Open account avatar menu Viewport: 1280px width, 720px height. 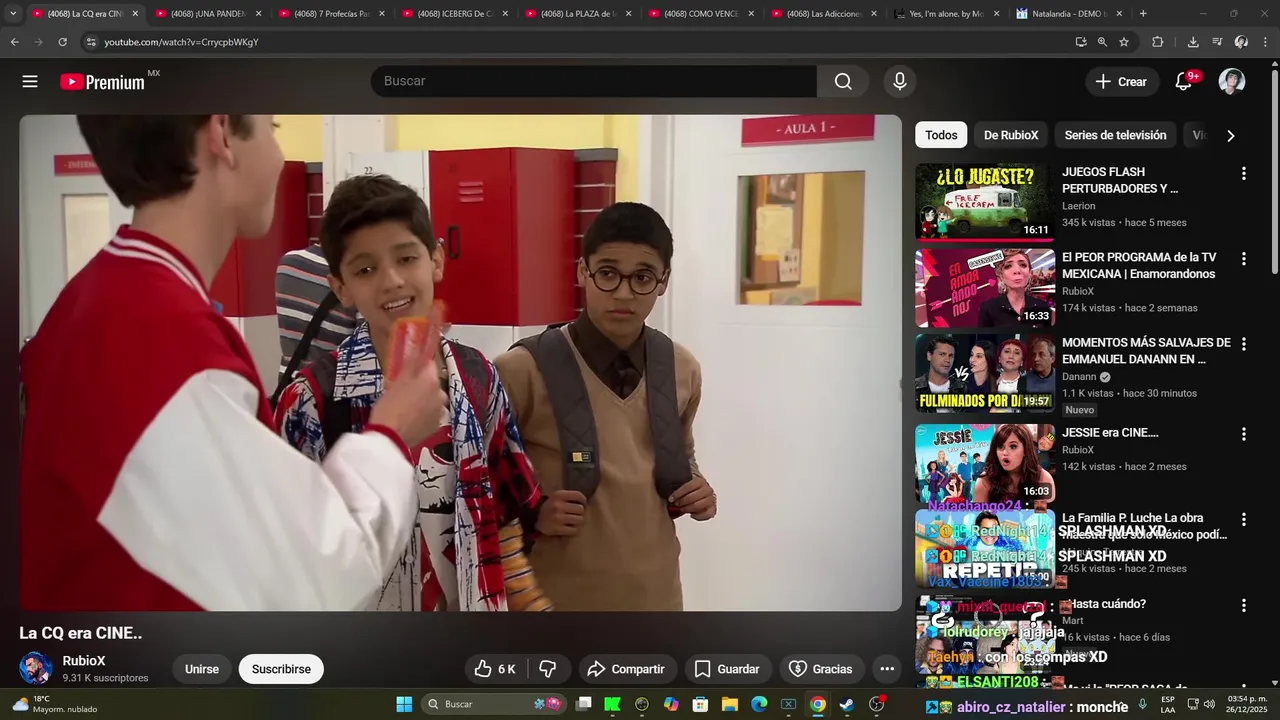click(x=1232, y=82)
